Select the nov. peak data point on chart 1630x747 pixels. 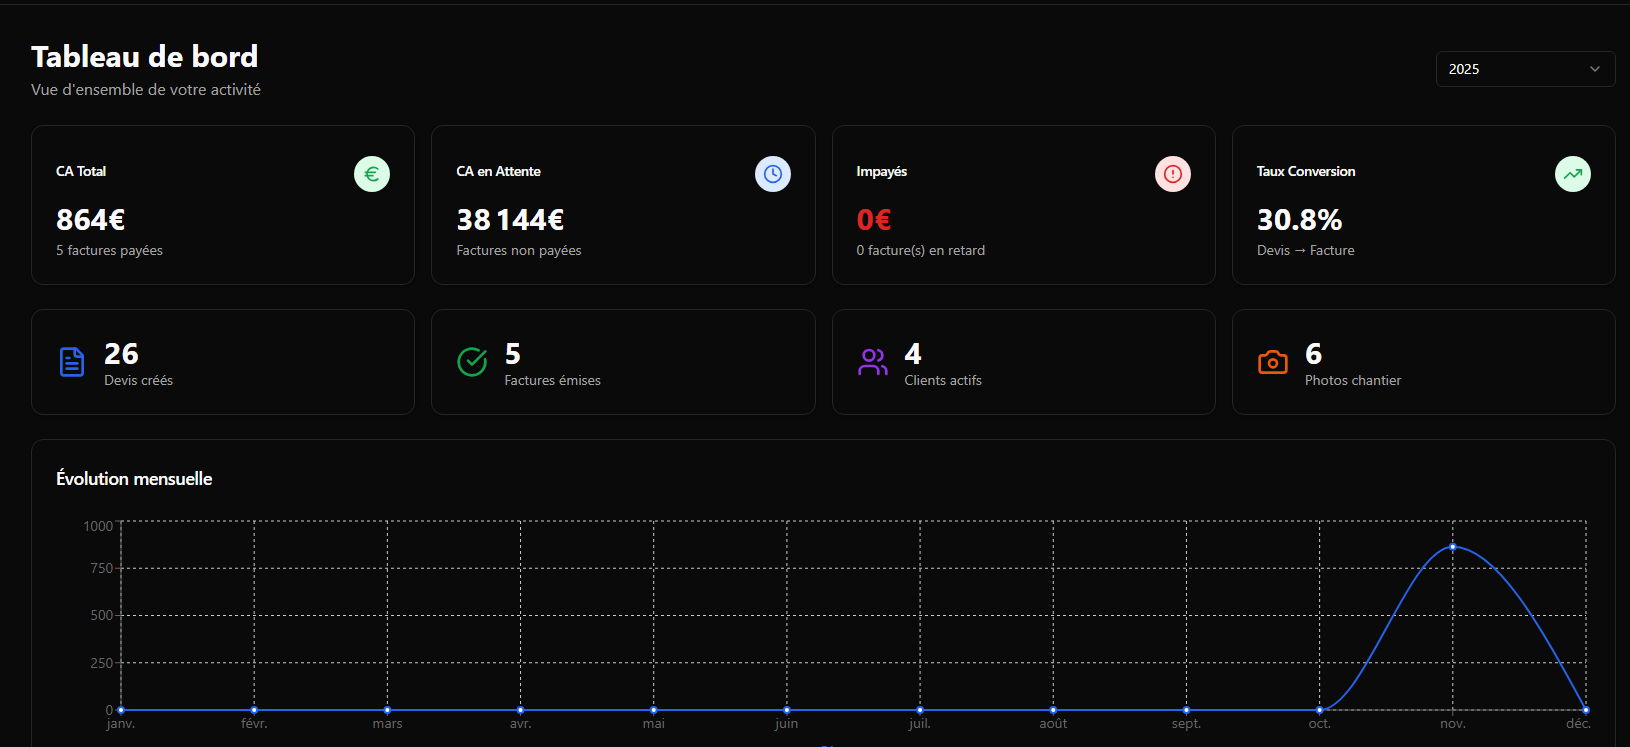[1452, 547]
